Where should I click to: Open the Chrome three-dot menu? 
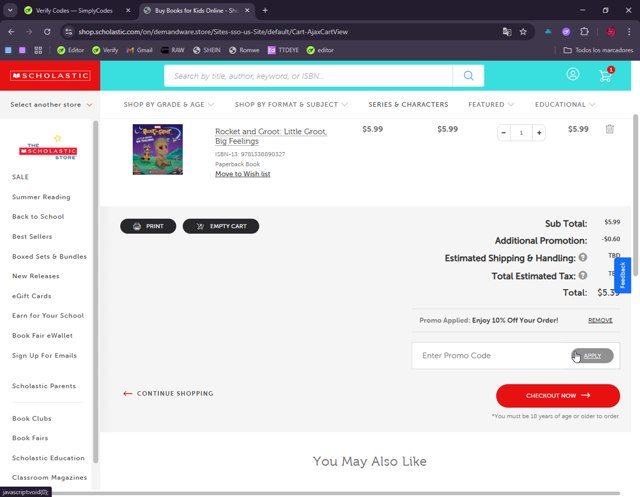coord(629,32)
